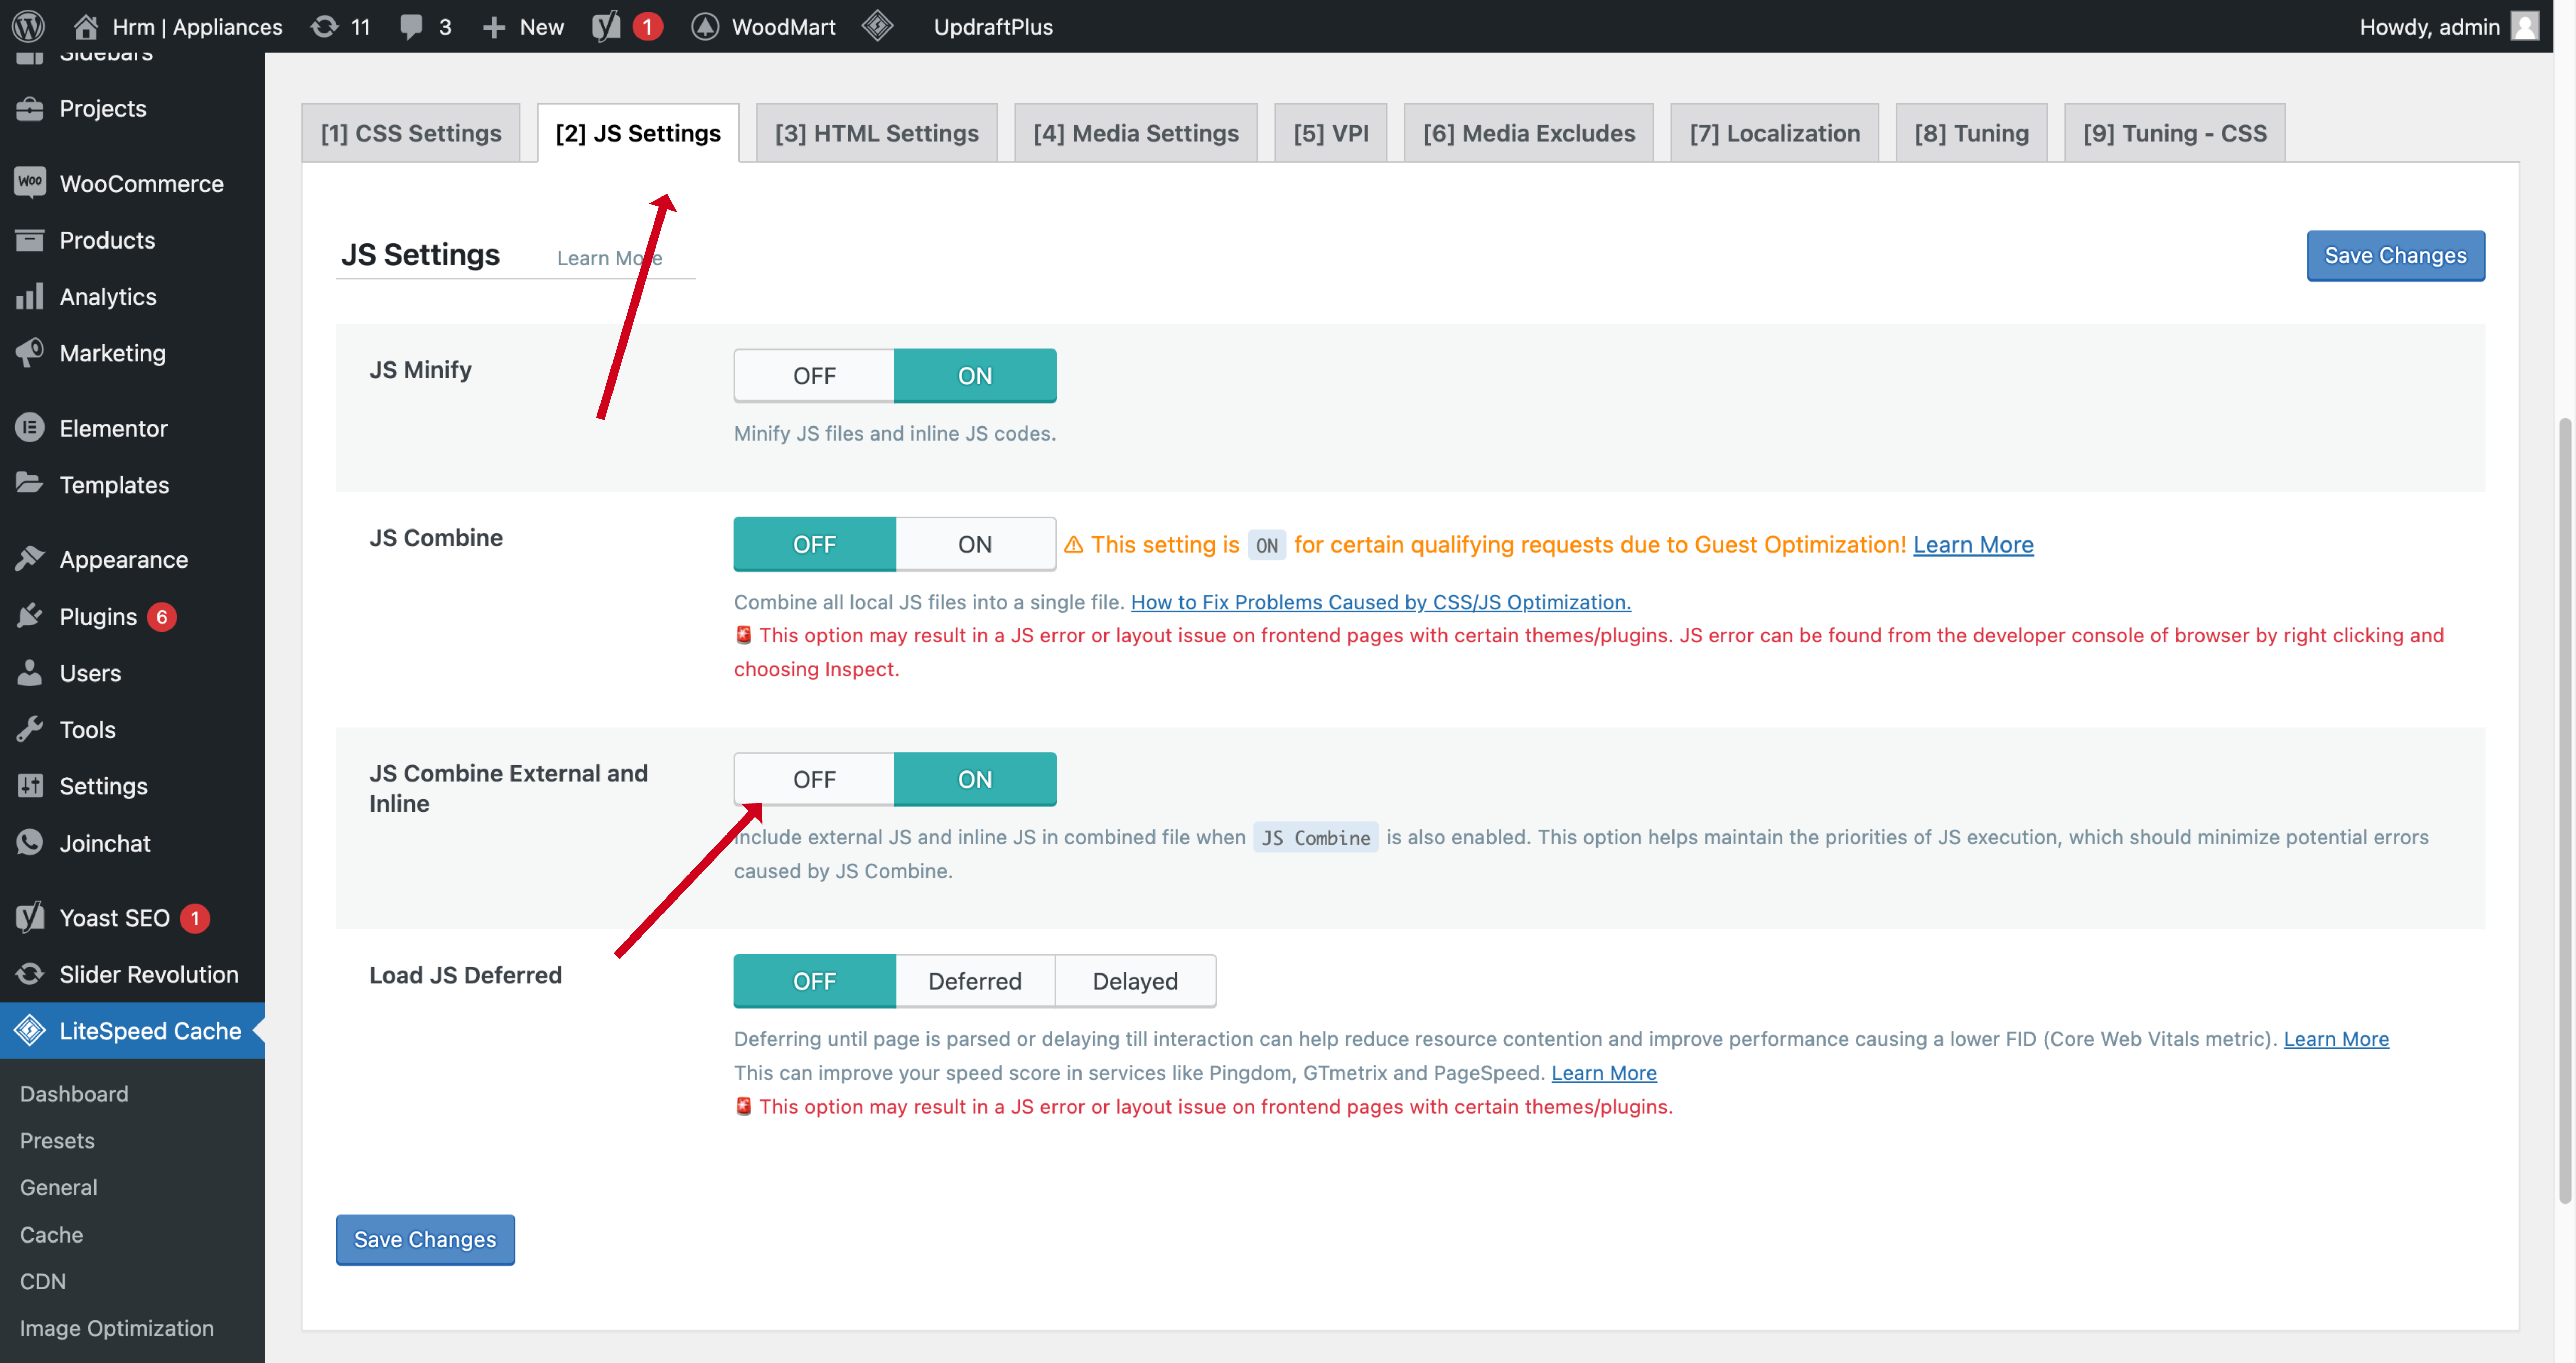The width and height of the screenshot is (2576, 1363).
Task: Set JS Combine to OFF
Action: click(814, 544)
